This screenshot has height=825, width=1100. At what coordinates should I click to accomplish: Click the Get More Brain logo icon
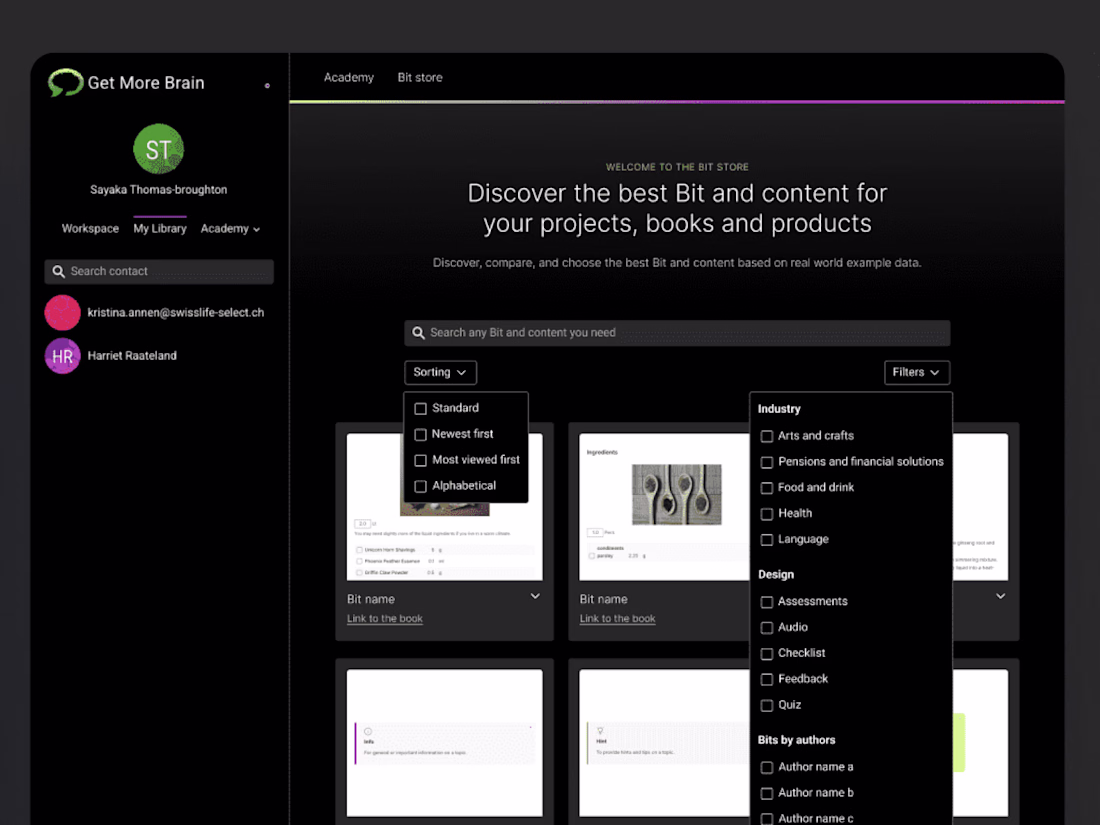(65, 82)
